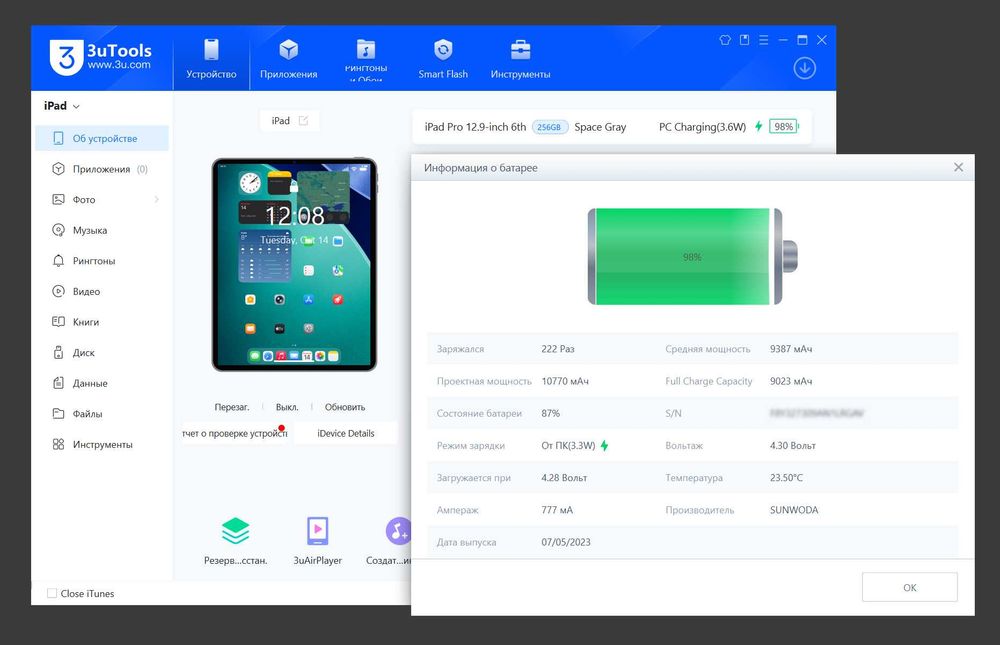Image resolution: width=1000 pixels, height=645 pixels.
Task: Open Инструменты in the left sidebar
Action: (102, 445)
